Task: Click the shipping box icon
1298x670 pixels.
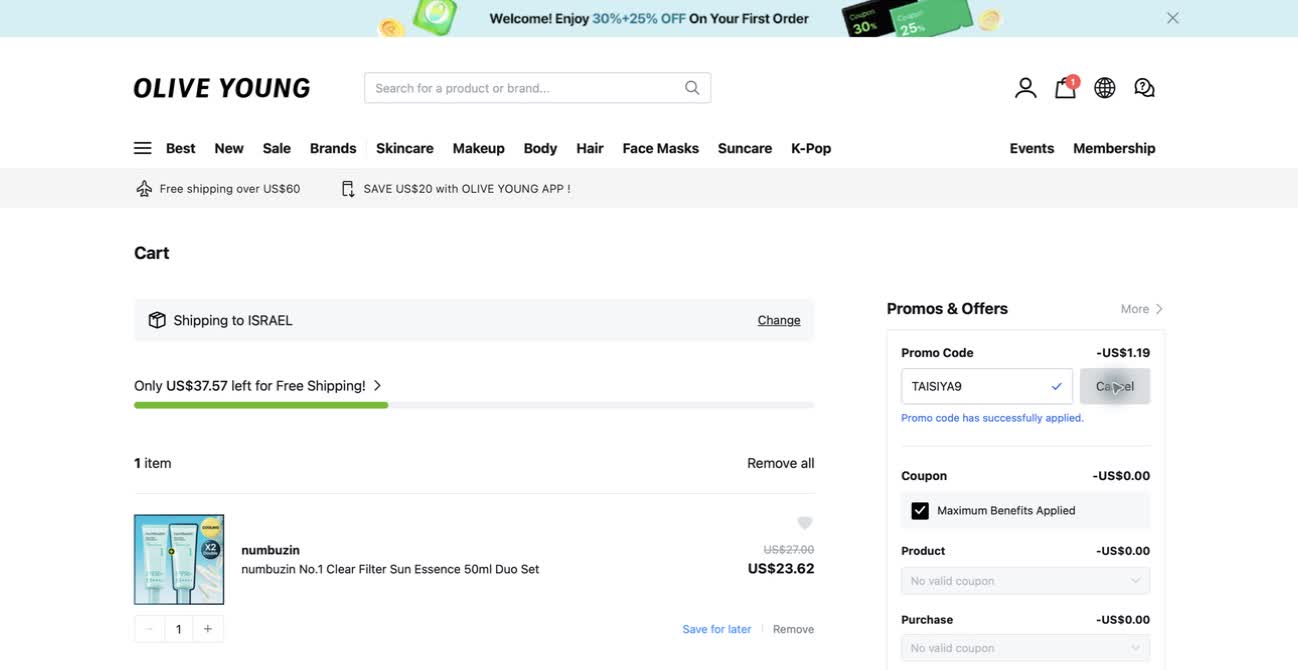Action: tap(157, 320)
